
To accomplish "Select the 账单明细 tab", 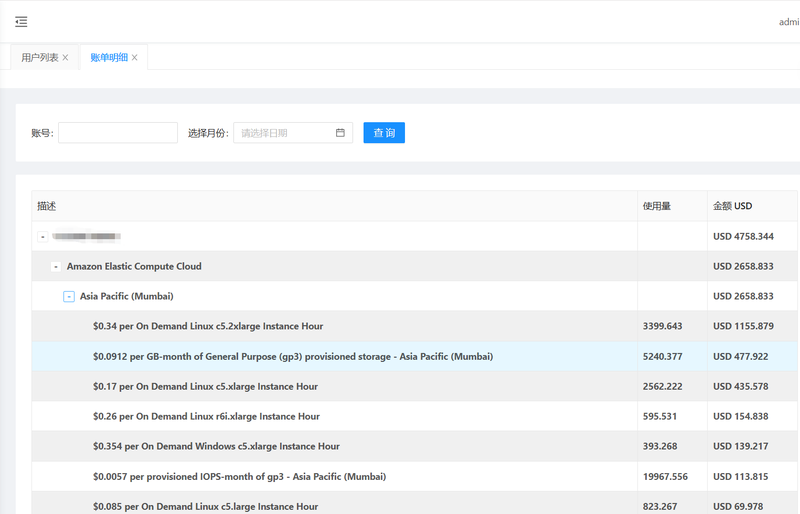I will click(109, 58).
